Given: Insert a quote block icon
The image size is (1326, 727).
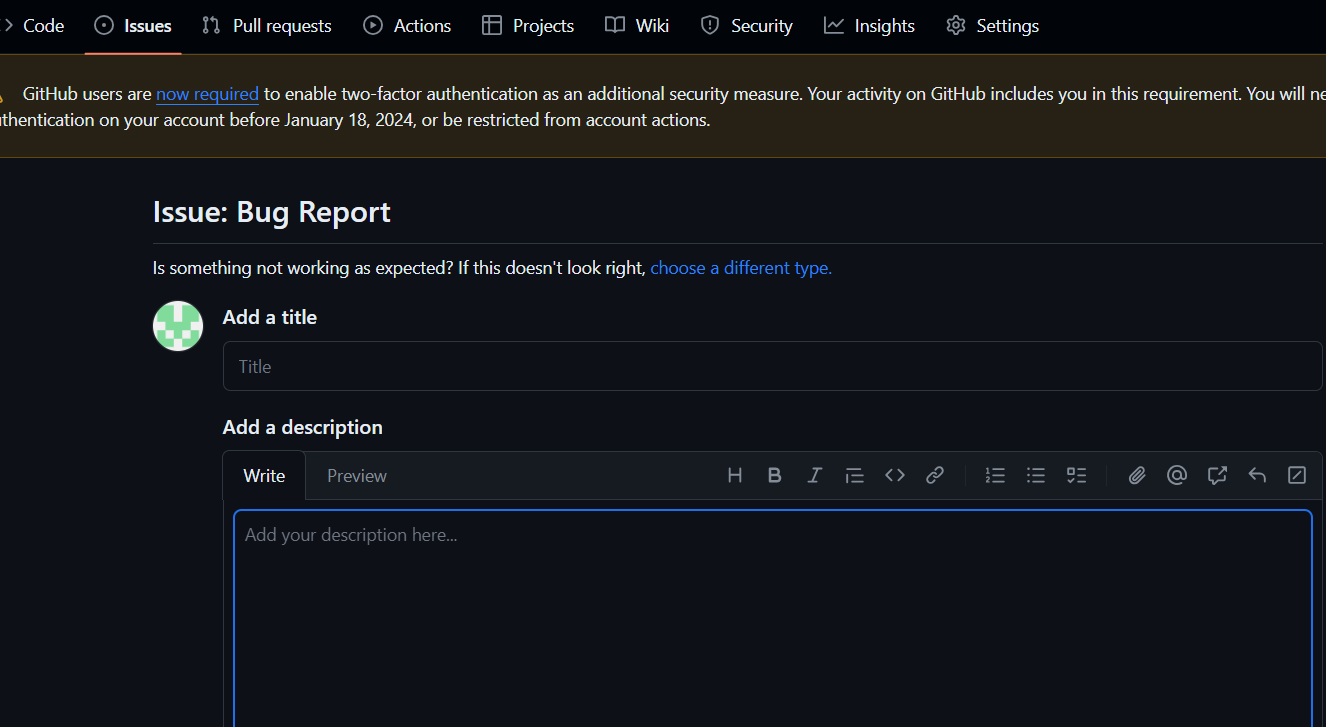Looking at the screenshot, I should point(855,476).
